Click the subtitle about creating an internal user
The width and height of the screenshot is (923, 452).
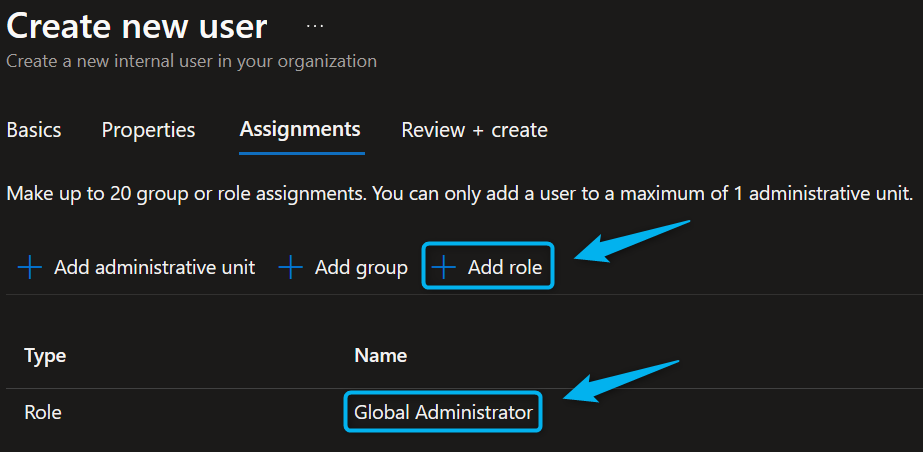coord(191,61)
